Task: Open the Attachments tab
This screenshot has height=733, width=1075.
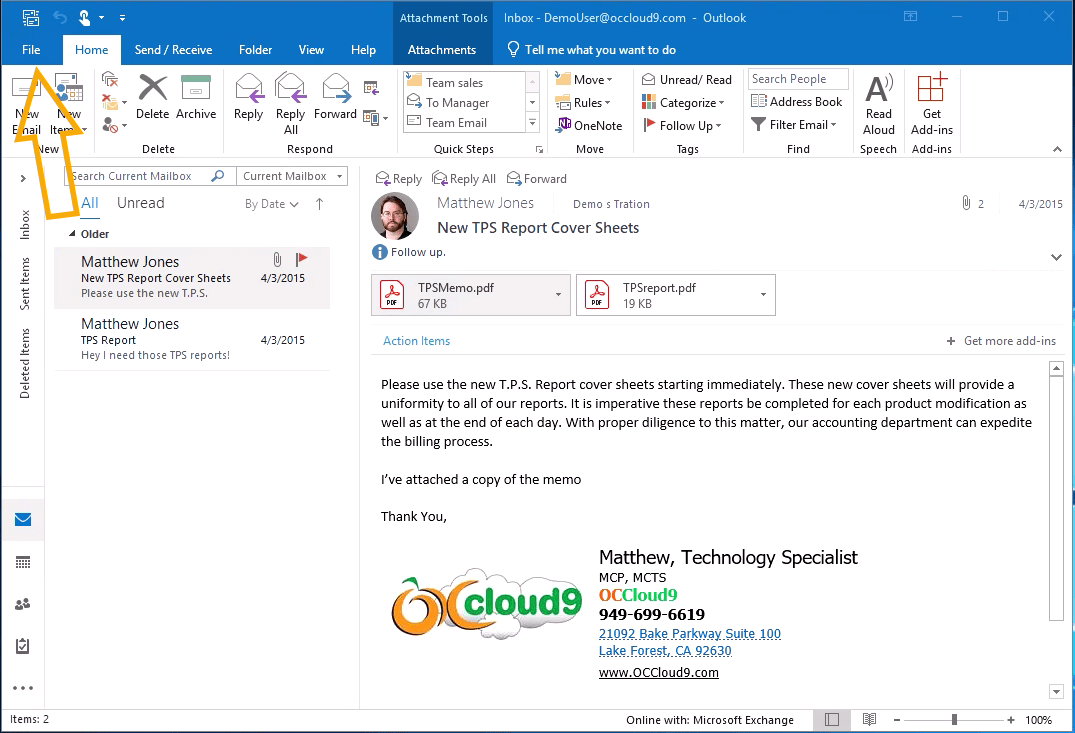Action: pos(442,49)
